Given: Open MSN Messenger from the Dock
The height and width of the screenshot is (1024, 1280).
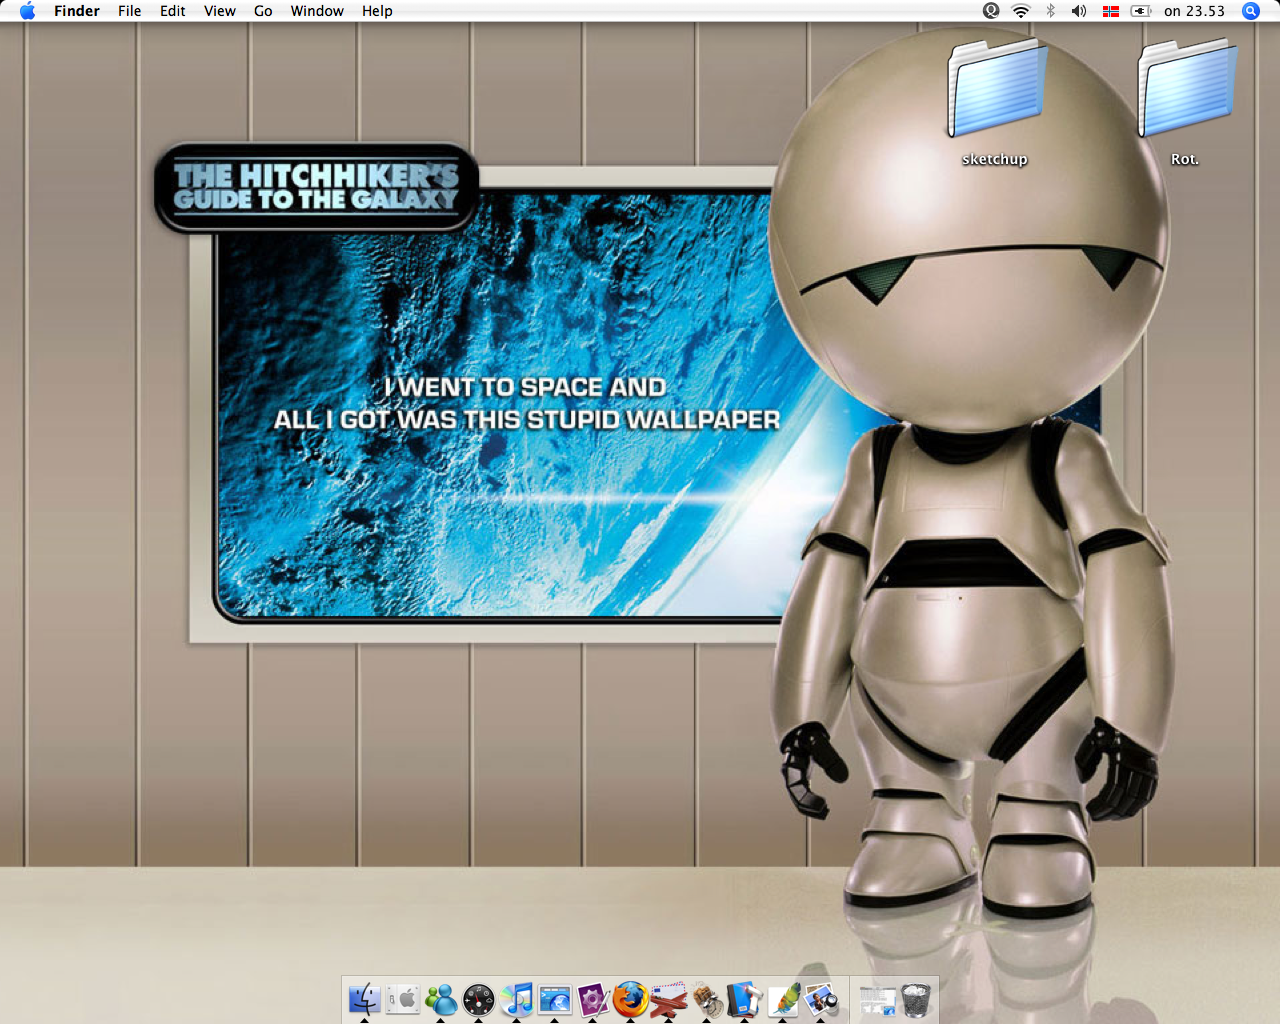Looking at the screenshot, I should point(441,999).
